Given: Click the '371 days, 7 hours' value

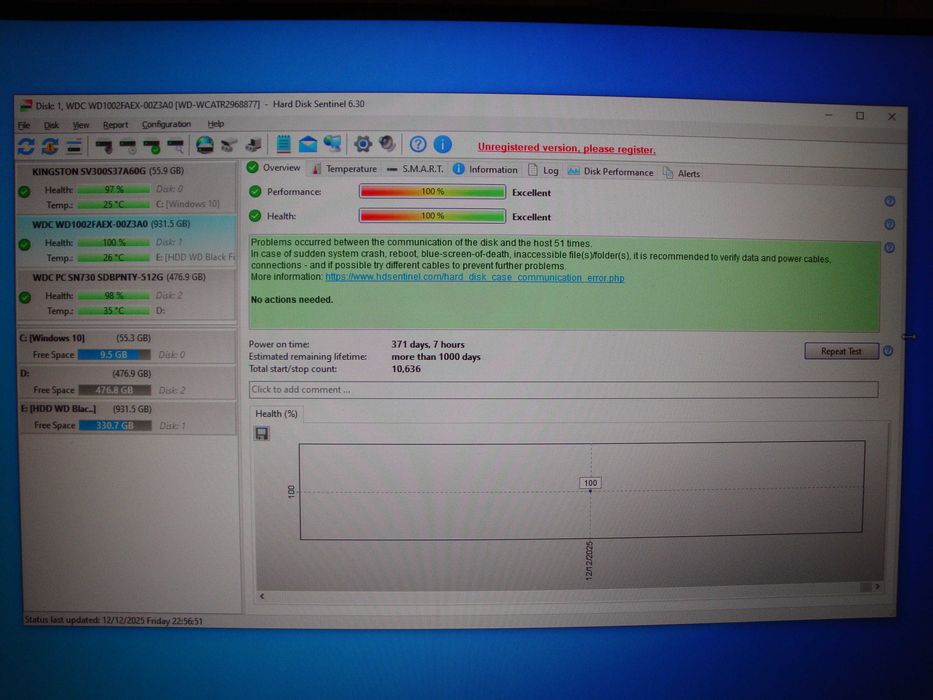Looking at the screenshot, I should (428, 345).
